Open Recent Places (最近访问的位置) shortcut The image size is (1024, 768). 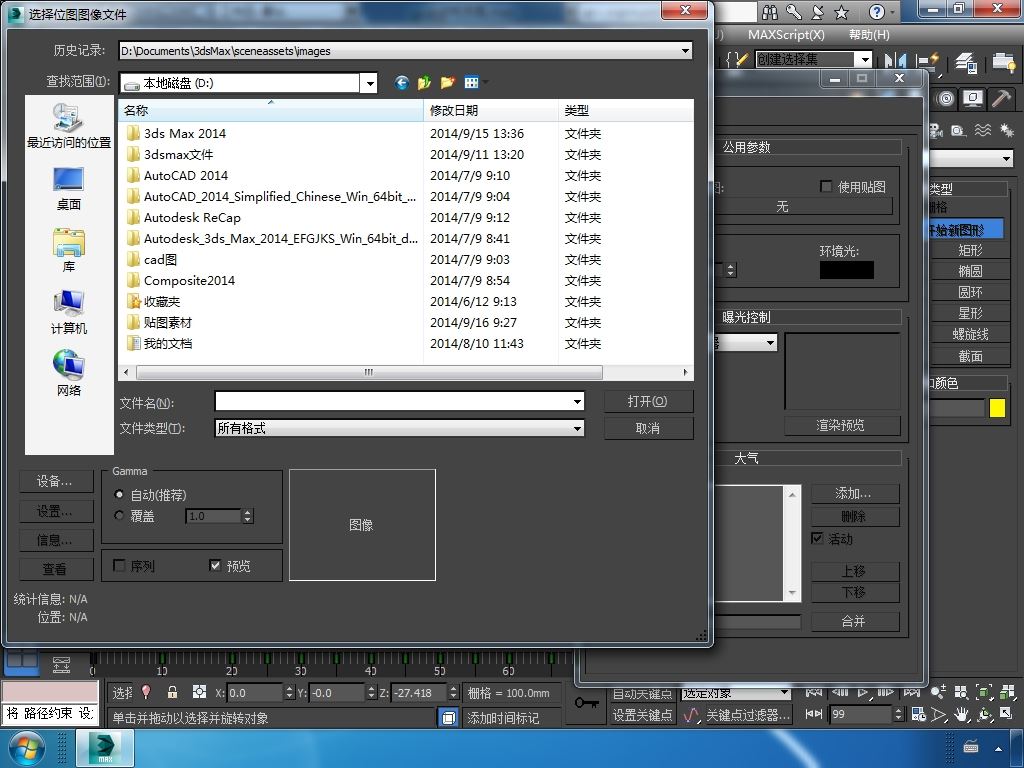pyautogui.click(x=69, y=126)
